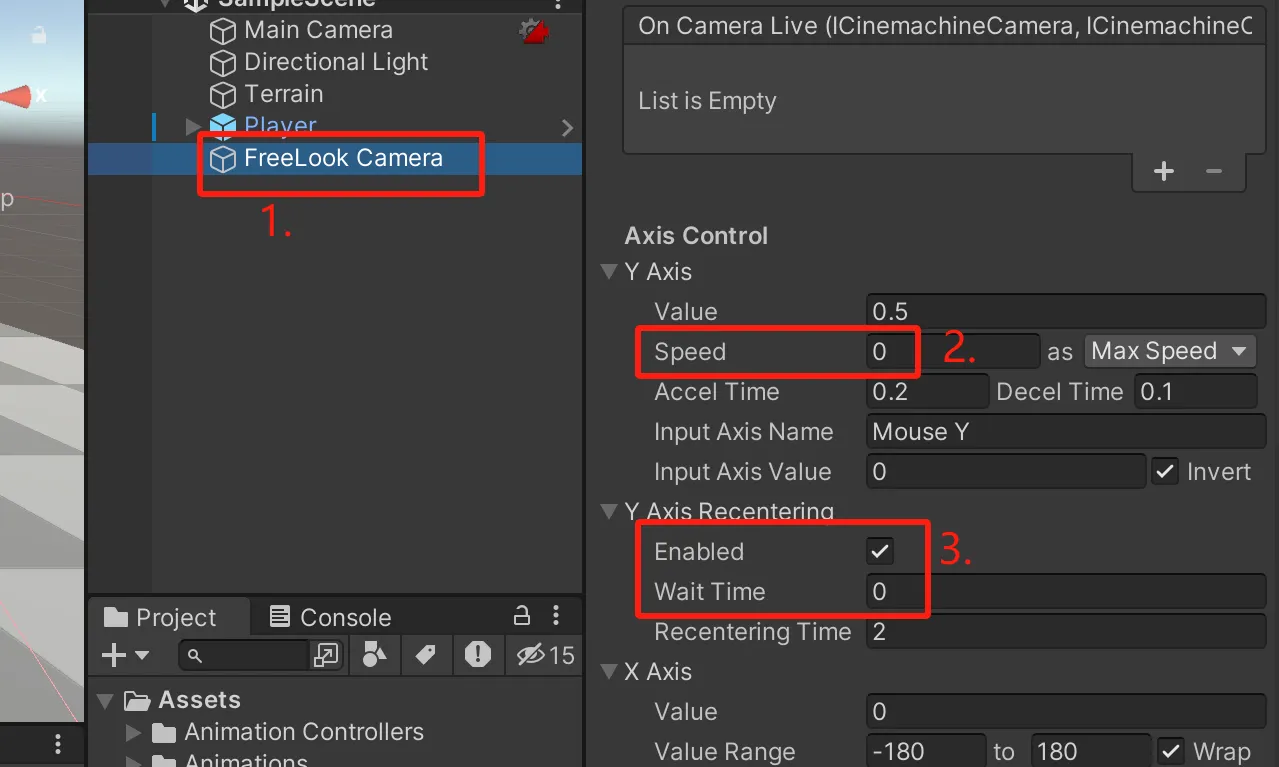Toggle the Y Axis Invert checkbox

coord(1165,471)
